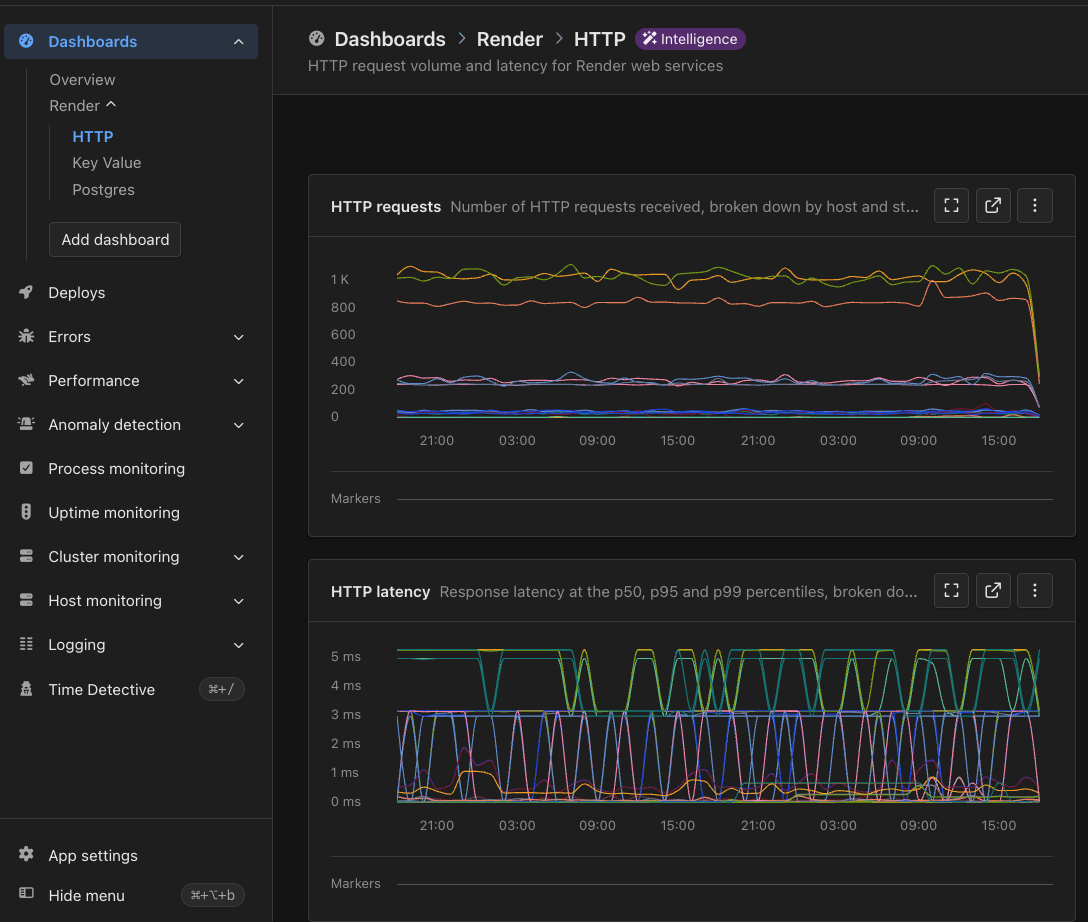This screenshot has width=1088, height=922.
Task: Click the App settings gear icon
Action: point(26,855)
